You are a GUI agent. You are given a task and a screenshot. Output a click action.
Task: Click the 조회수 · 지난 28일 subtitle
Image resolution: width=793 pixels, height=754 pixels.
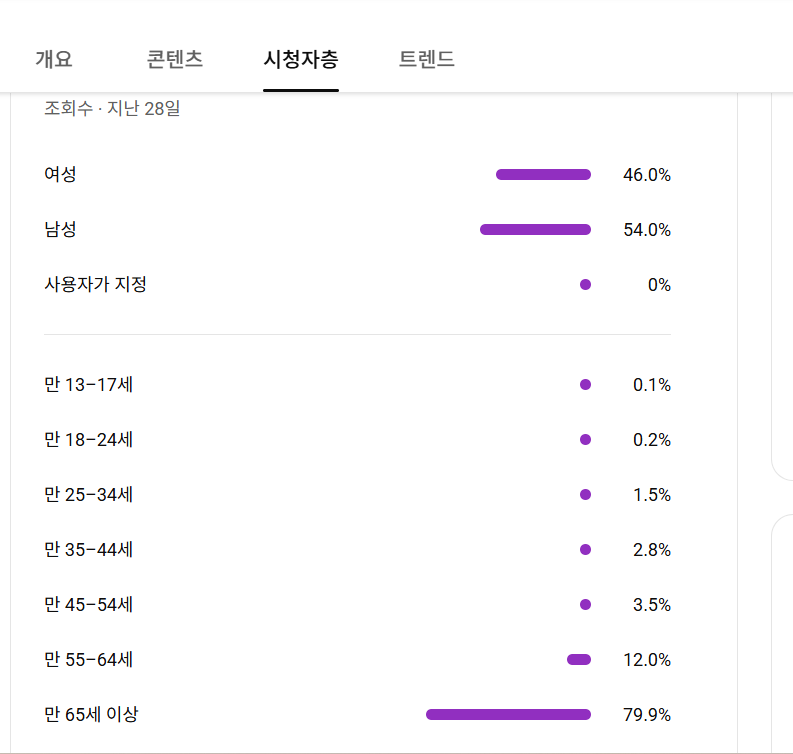[112, 108]
